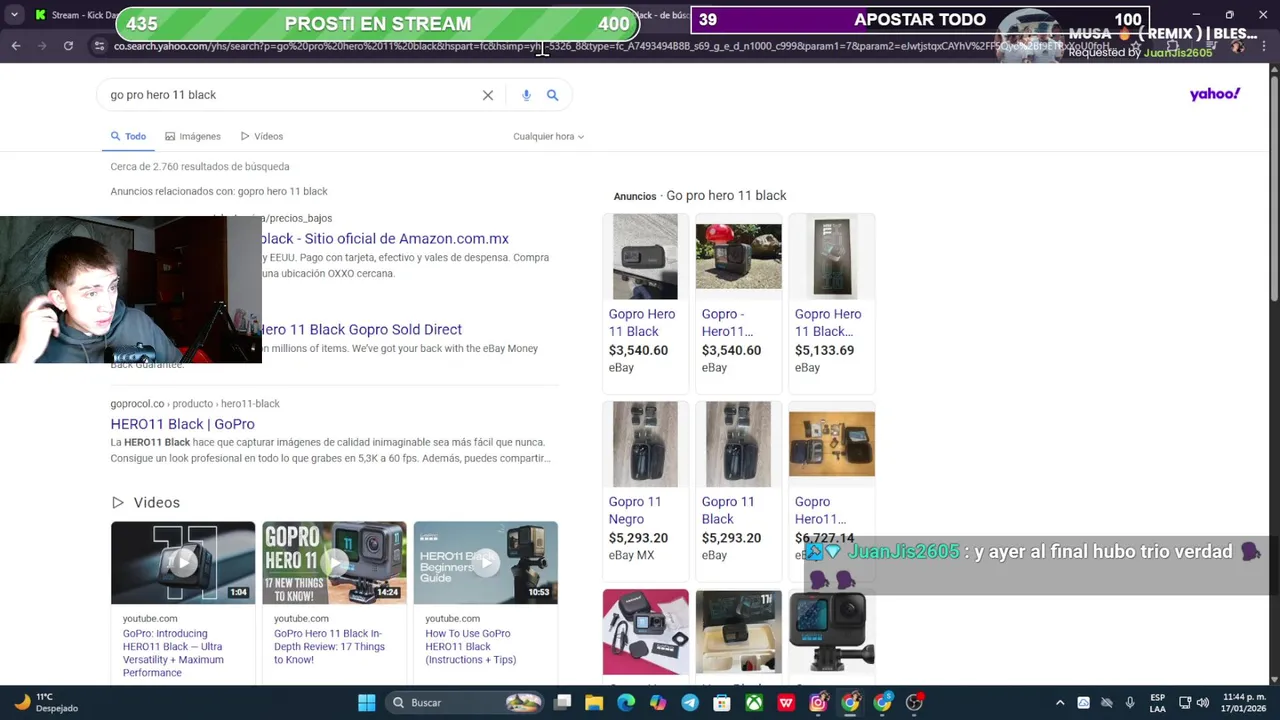This screenshot has width=1280, height=720.
Task: Open the browser tab search chevron
Action: pos(14,15)
